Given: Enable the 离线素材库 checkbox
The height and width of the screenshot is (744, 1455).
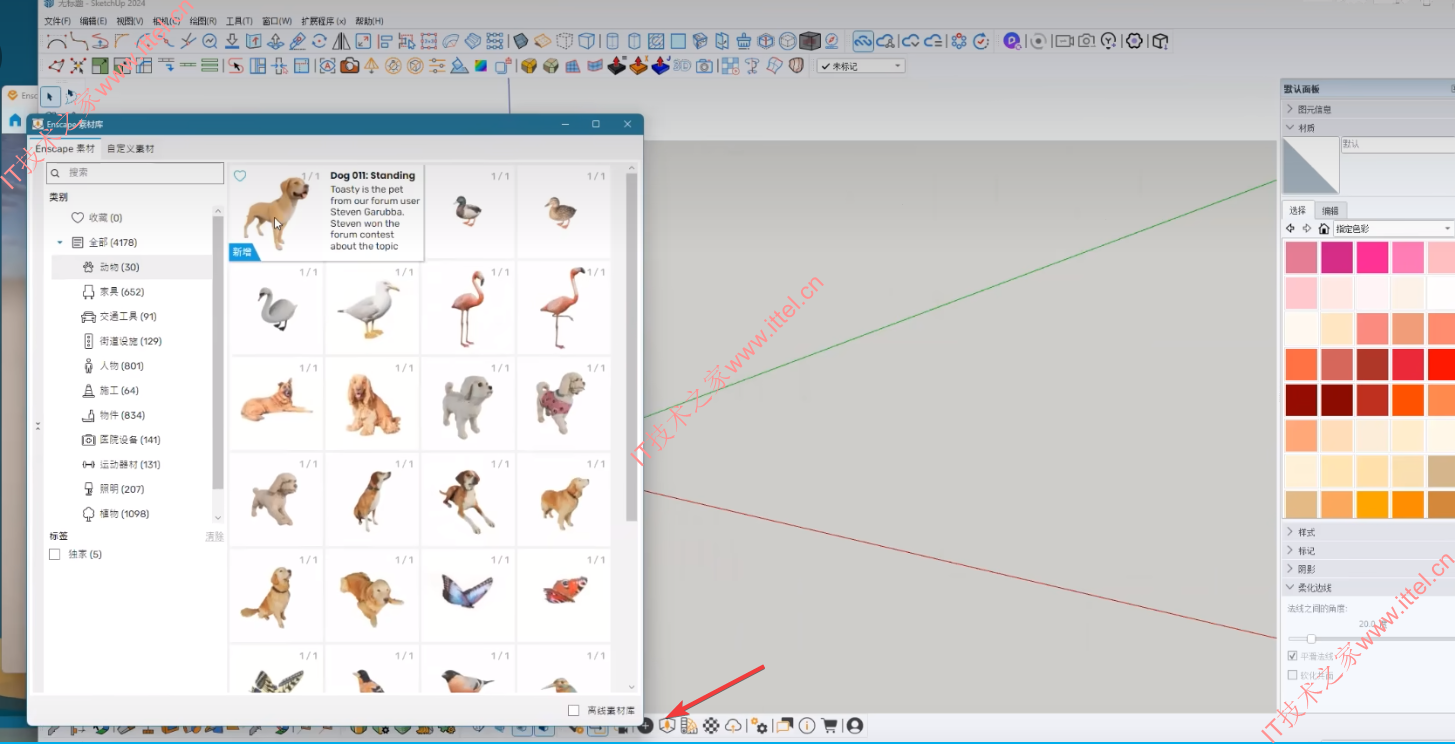Looking at the screenshot, I should pos(574,711).
